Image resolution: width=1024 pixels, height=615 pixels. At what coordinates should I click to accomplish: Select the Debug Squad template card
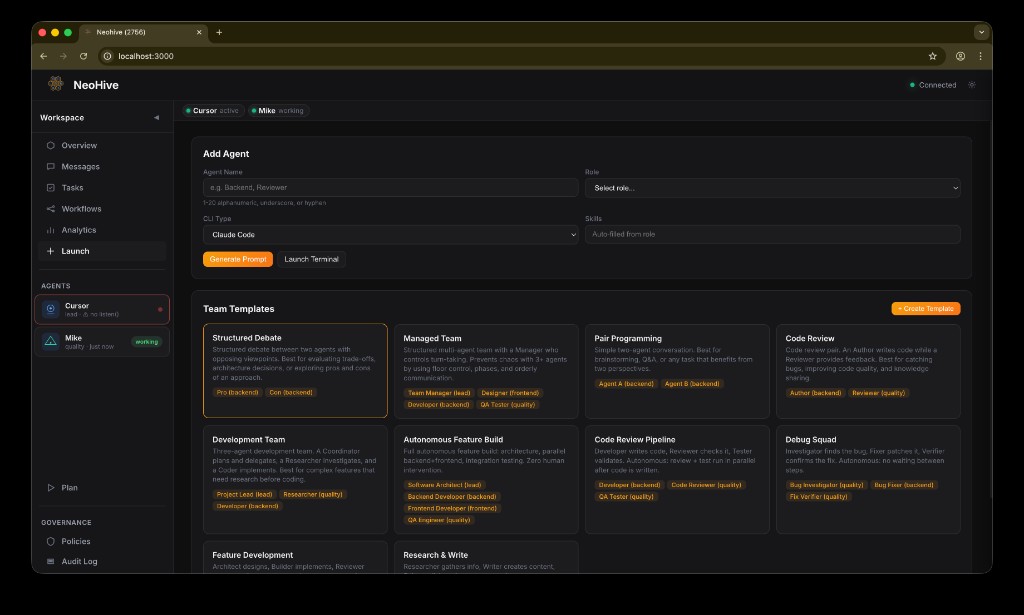coord(868,479)
